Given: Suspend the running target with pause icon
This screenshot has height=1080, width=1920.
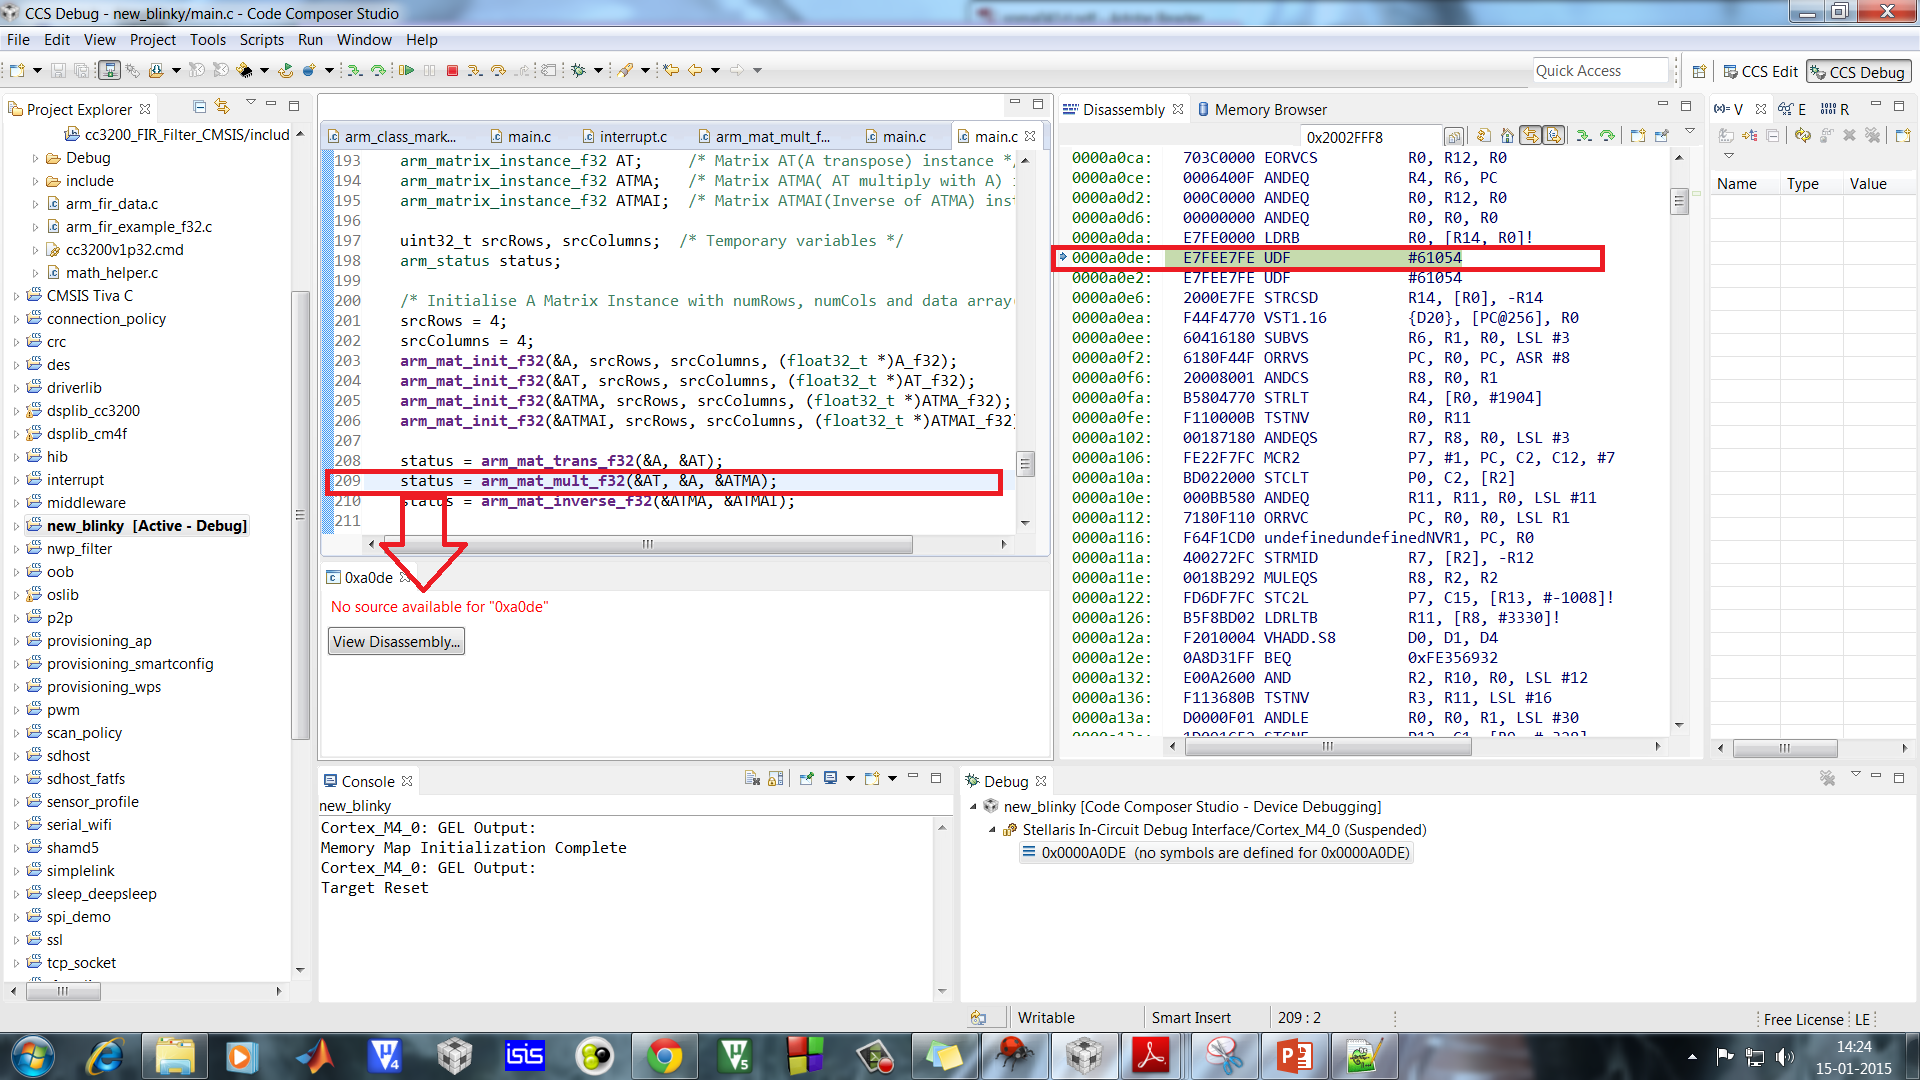Looking at the screenshot, I should (430, 70).
